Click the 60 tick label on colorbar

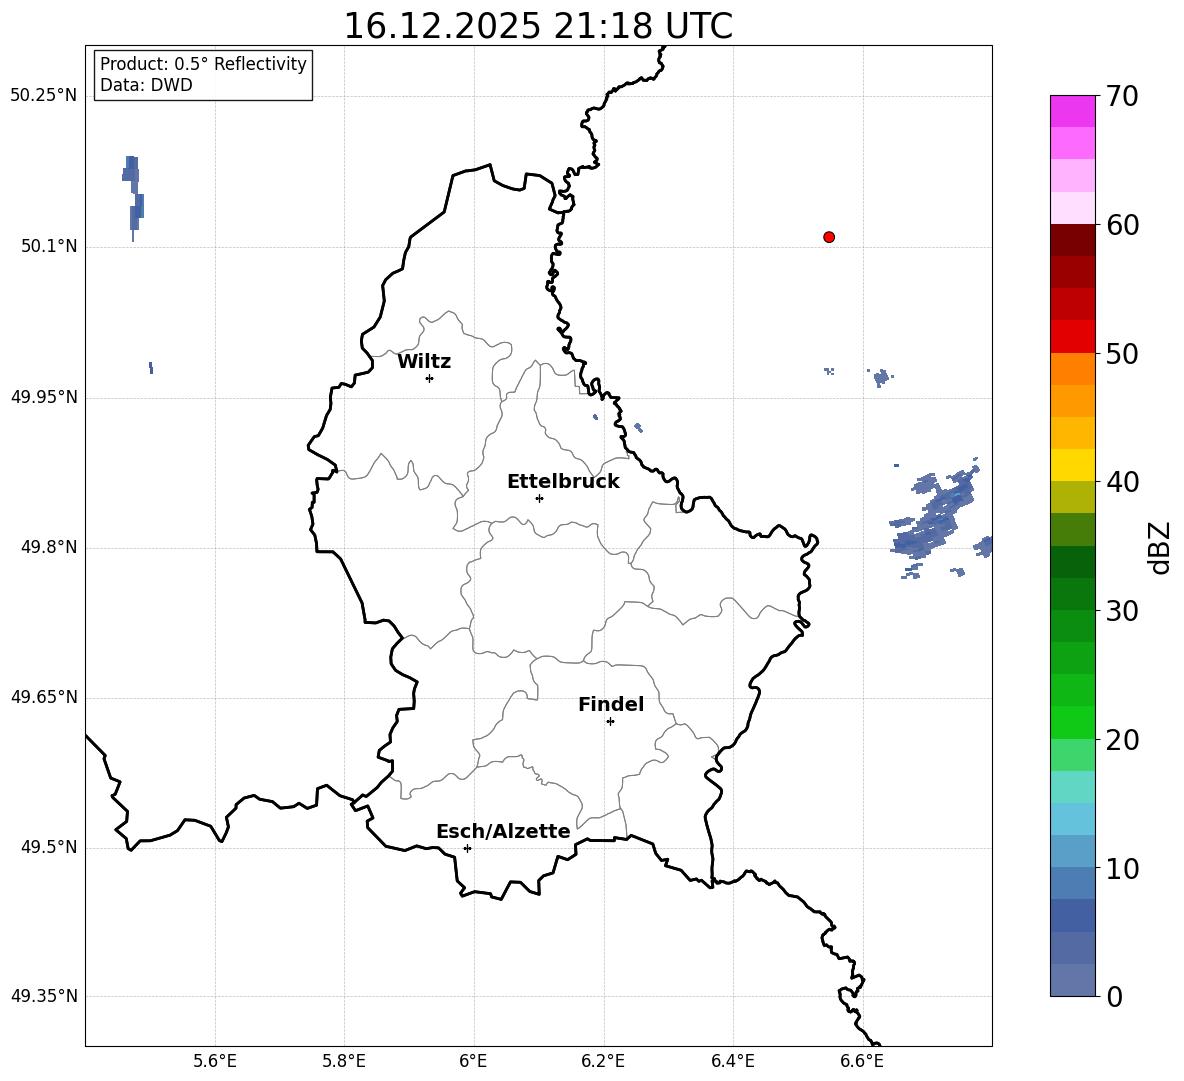click(x=1121, y=225)
